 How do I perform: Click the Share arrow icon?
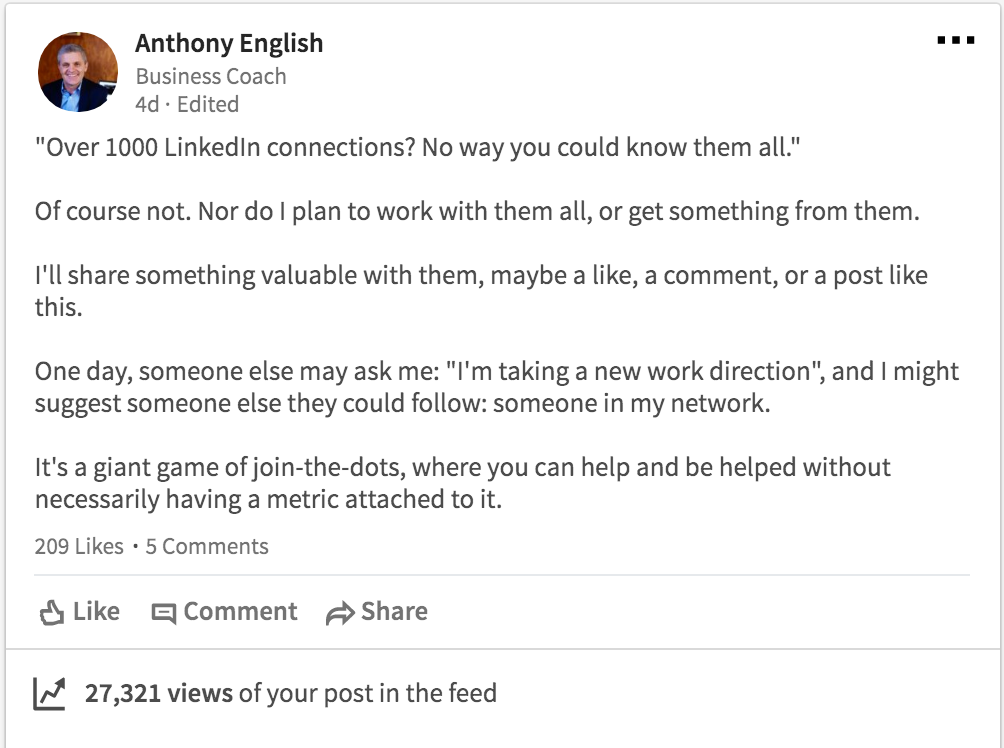341,613
